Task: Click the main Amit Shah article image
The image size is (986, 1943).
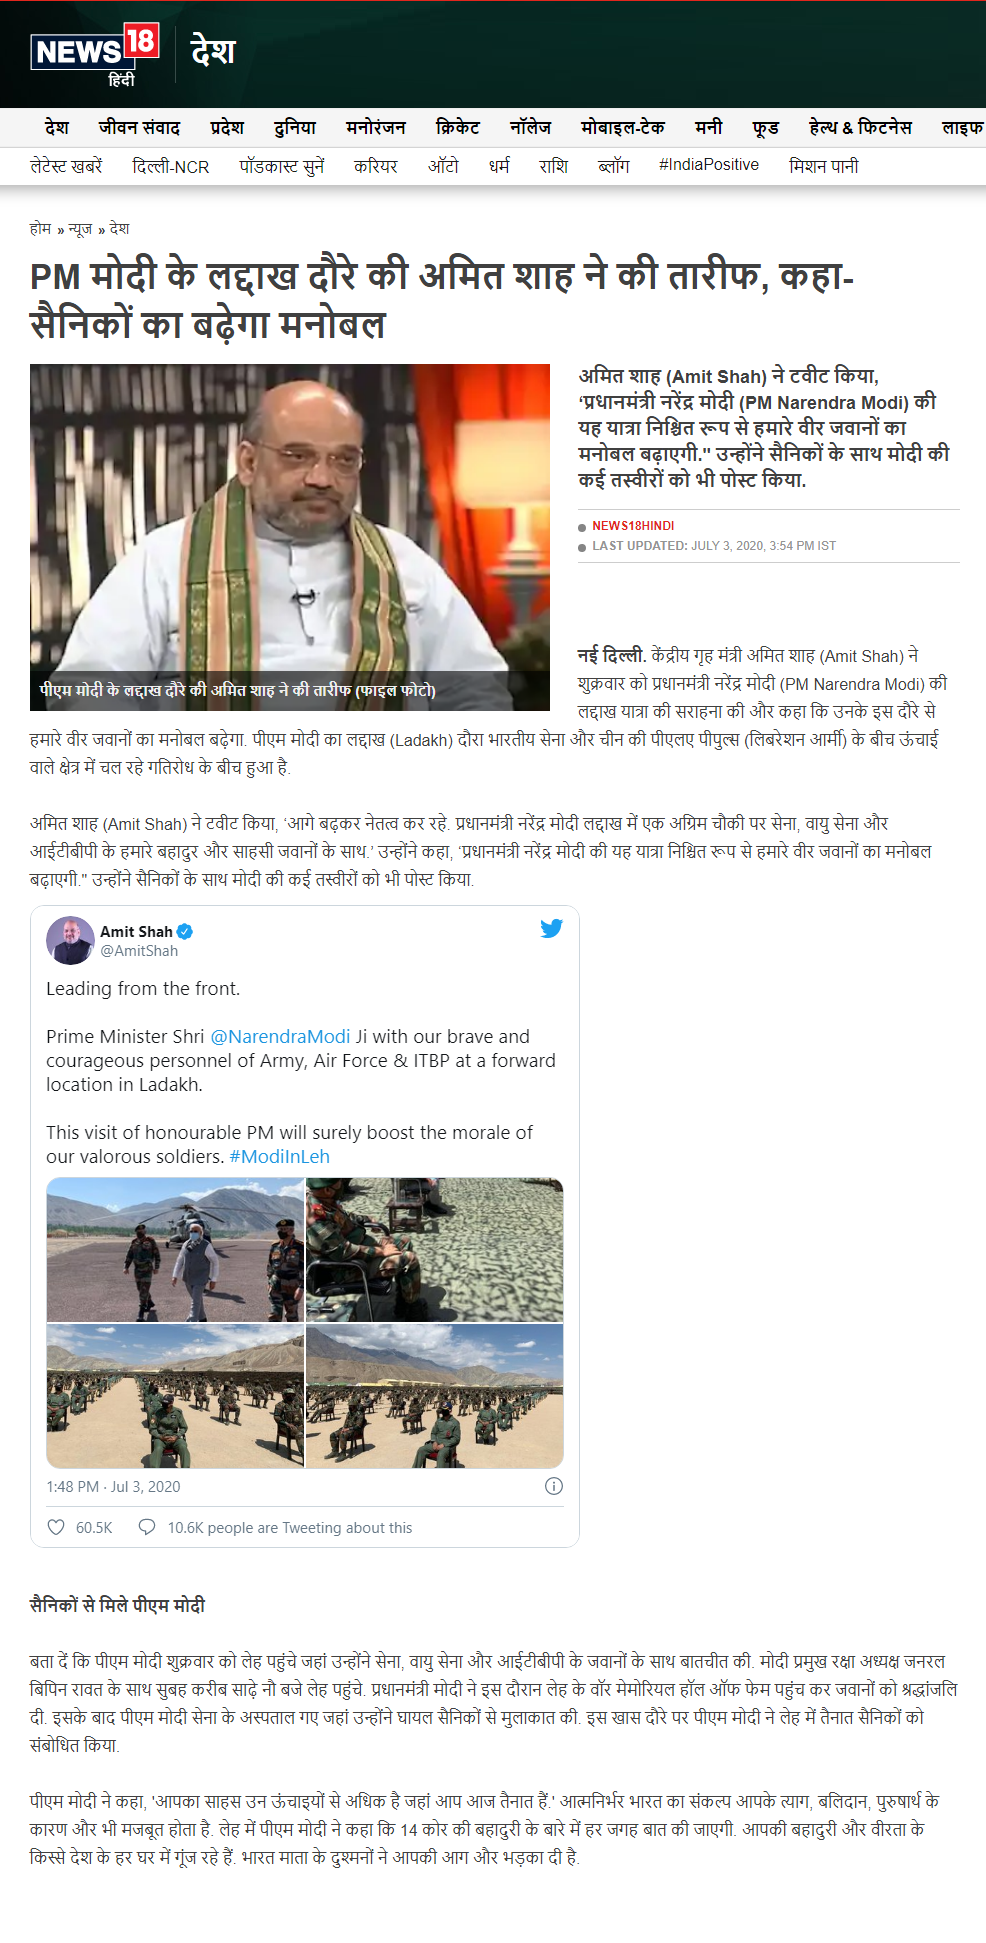Action: tap(290, 537)
